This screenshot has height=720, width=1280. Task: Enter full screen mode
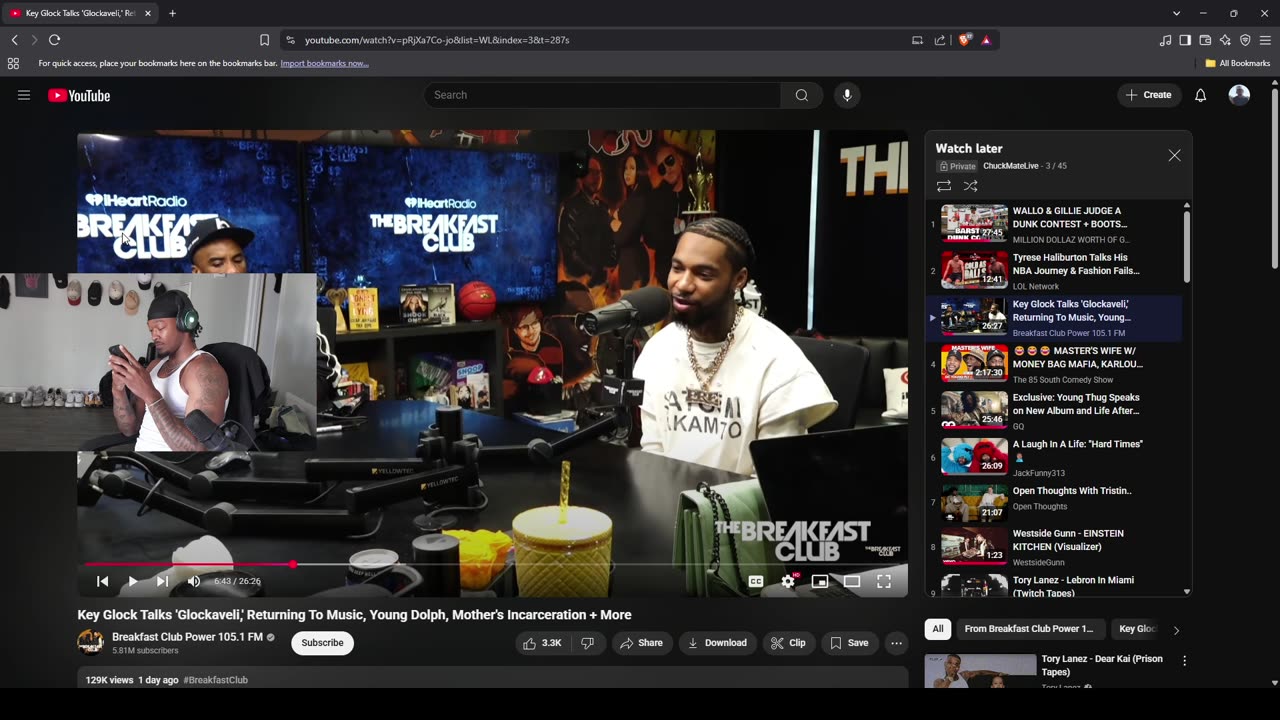point(884,581)
